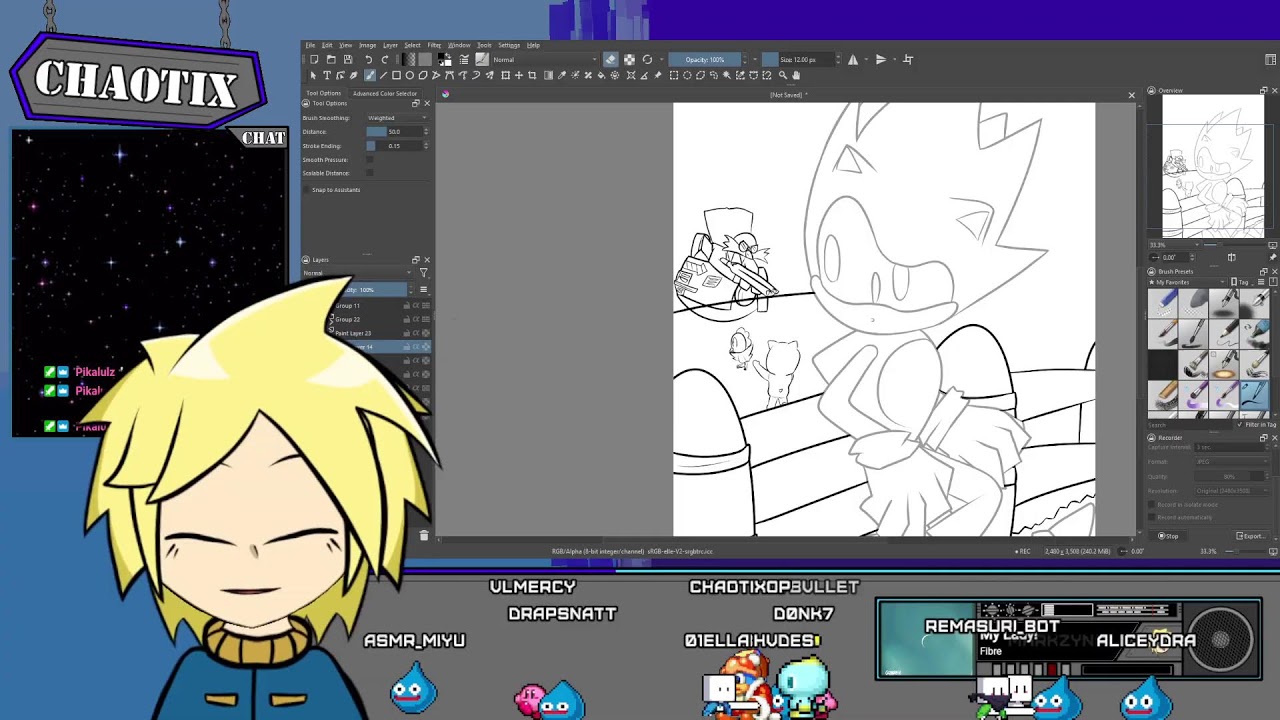Image resolution: width=1280 pixels, height=720 pixels.
Task: Create a new document from the toolbar
Action: pos(314,59)
